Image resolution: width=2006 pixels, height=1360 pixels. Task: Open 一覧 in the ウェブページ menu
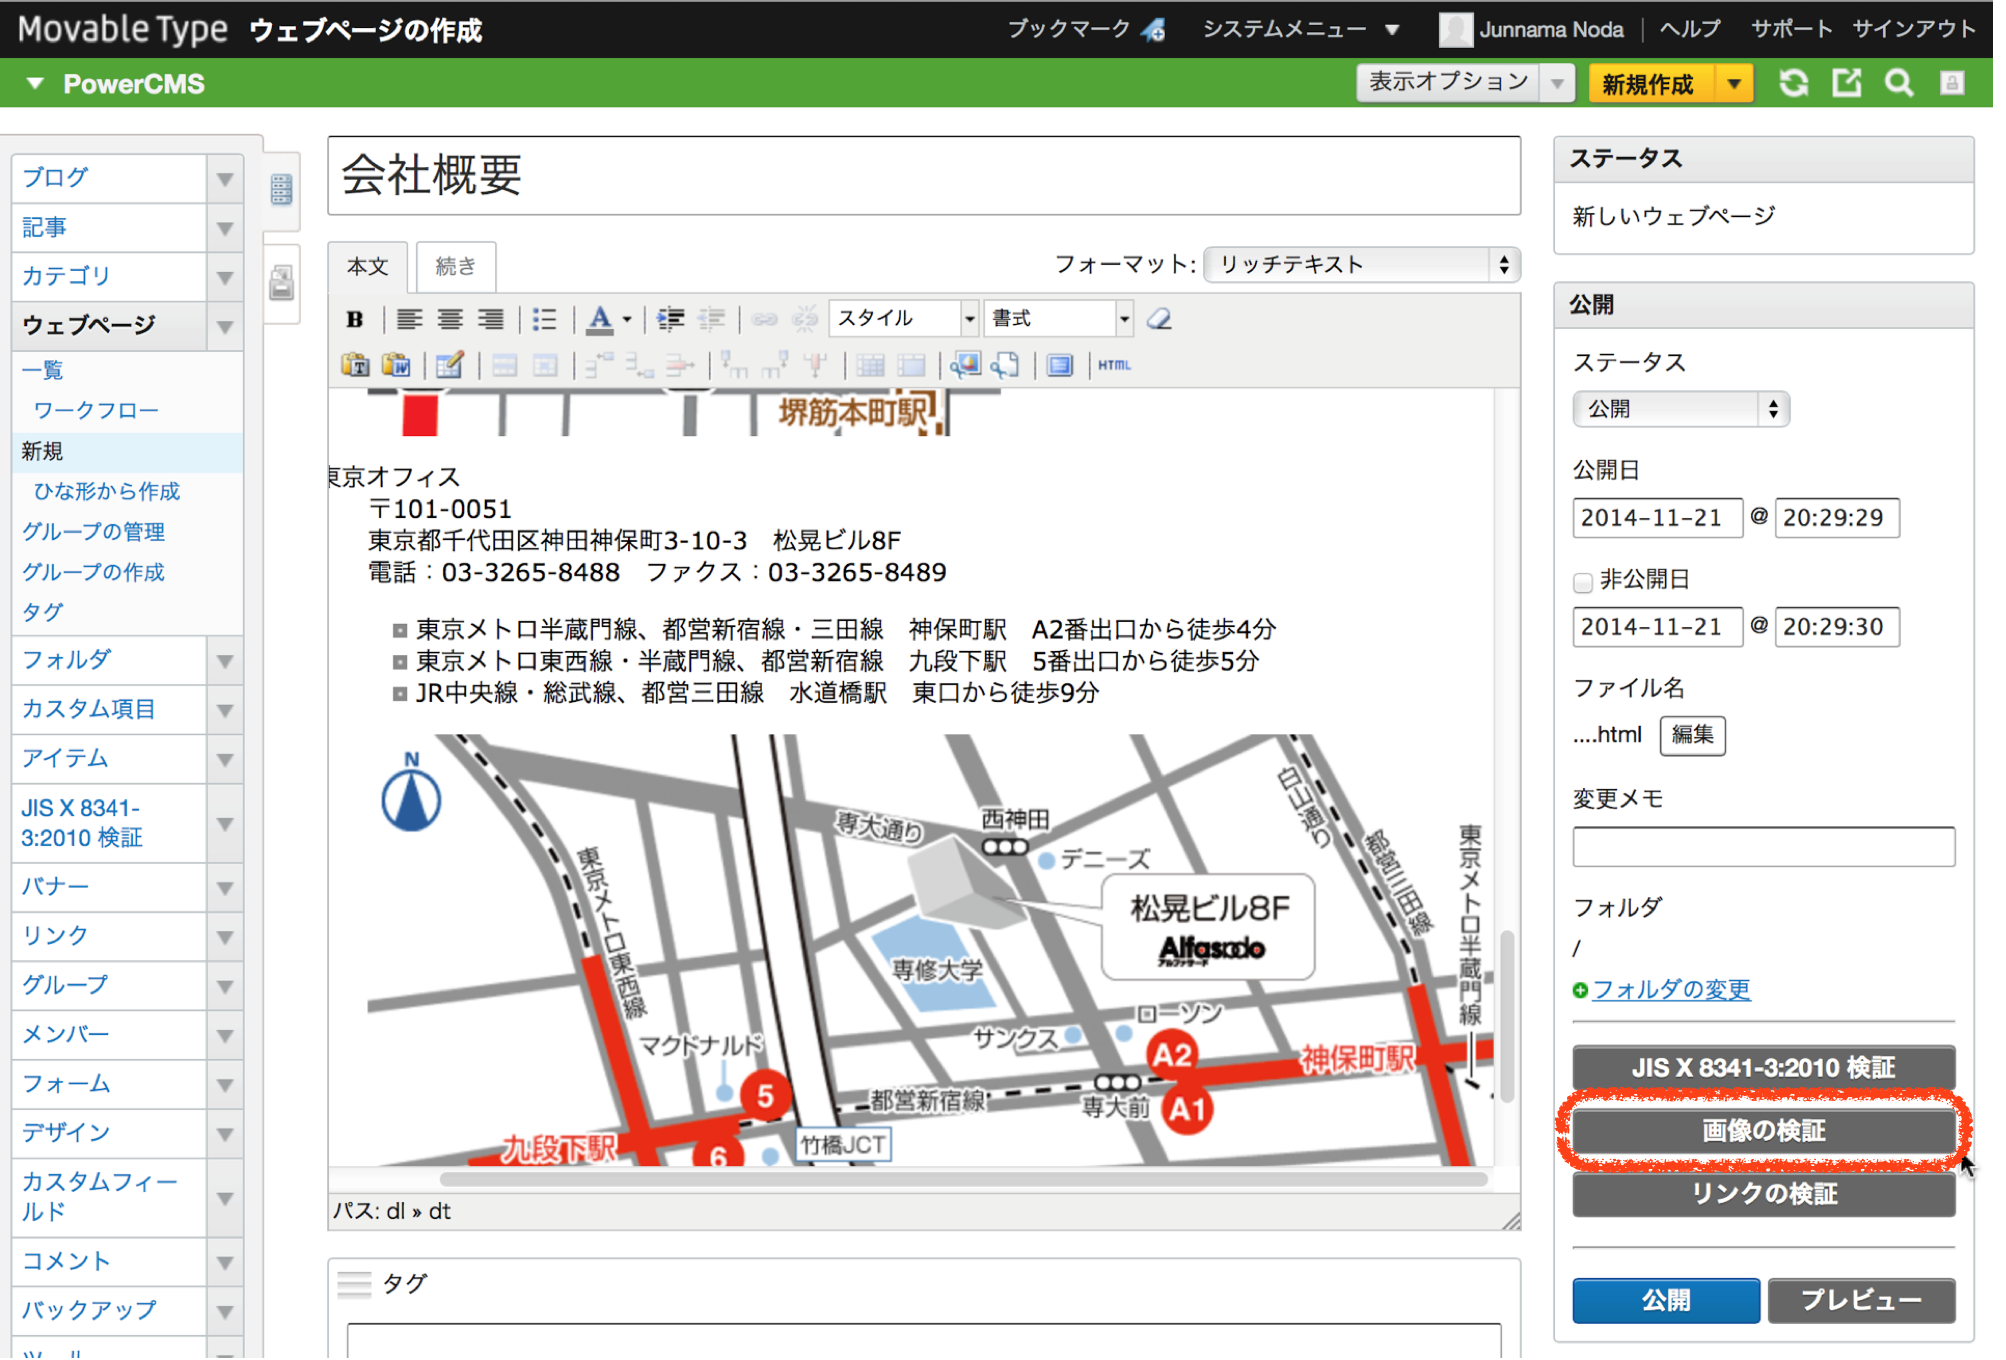43,371
